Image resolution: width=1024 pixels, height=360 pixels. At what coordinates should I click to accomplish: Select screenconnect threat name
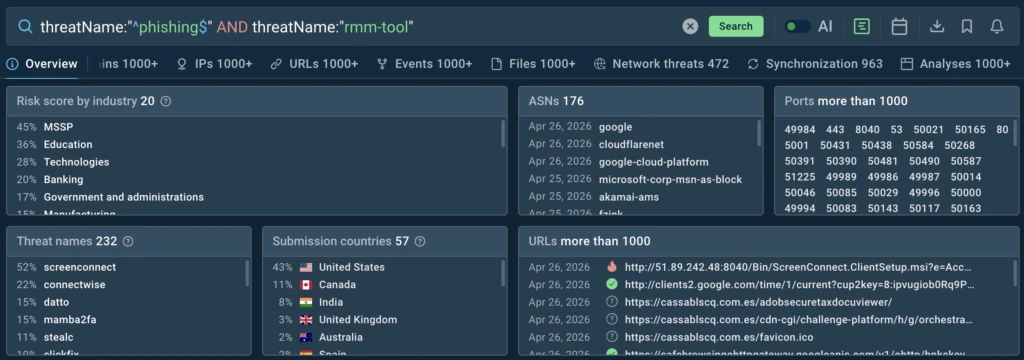pyautogui.click(x=80, y=267)
